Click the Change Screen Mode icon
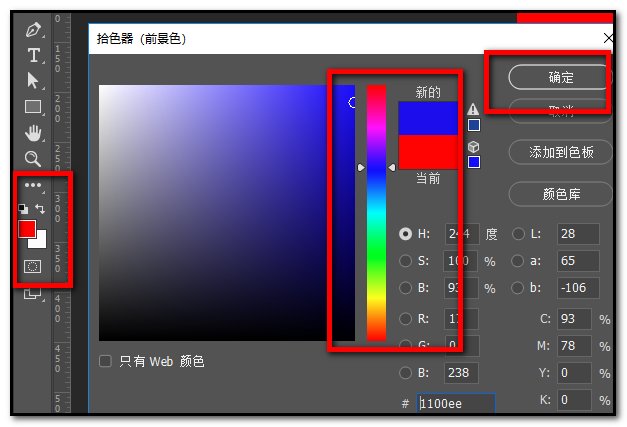627x427 pixels. pyautogui.click(x=32, y=294)
